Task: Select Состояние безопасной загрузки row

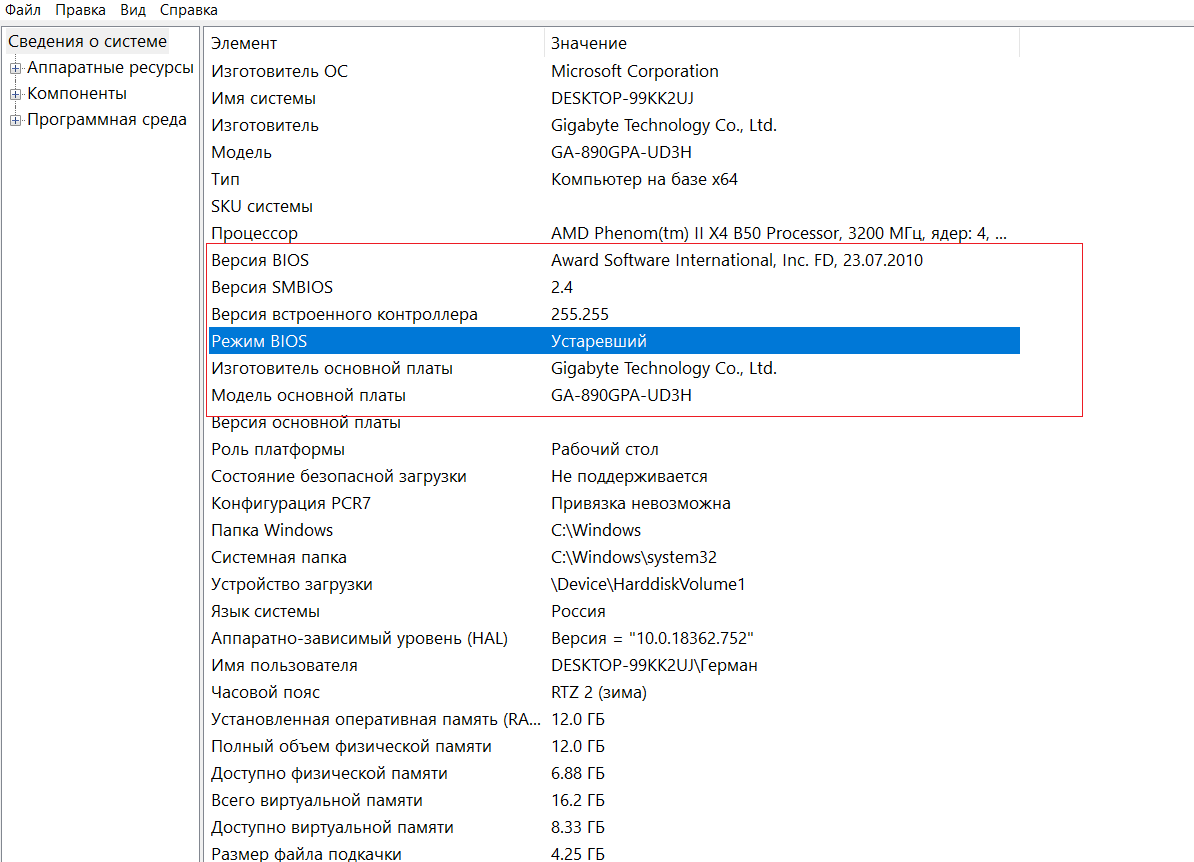Action: (614, 477)
